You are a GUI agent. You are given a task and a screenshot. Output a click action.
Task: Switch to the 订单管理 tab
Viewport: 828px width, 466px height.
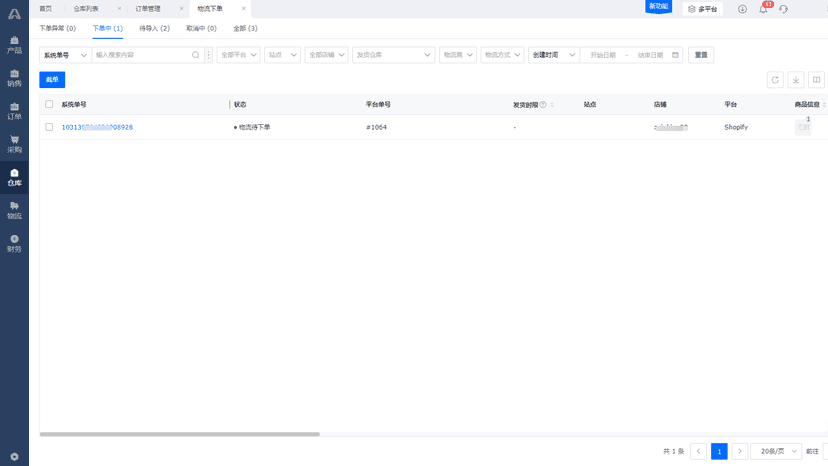tap(148, 9)
